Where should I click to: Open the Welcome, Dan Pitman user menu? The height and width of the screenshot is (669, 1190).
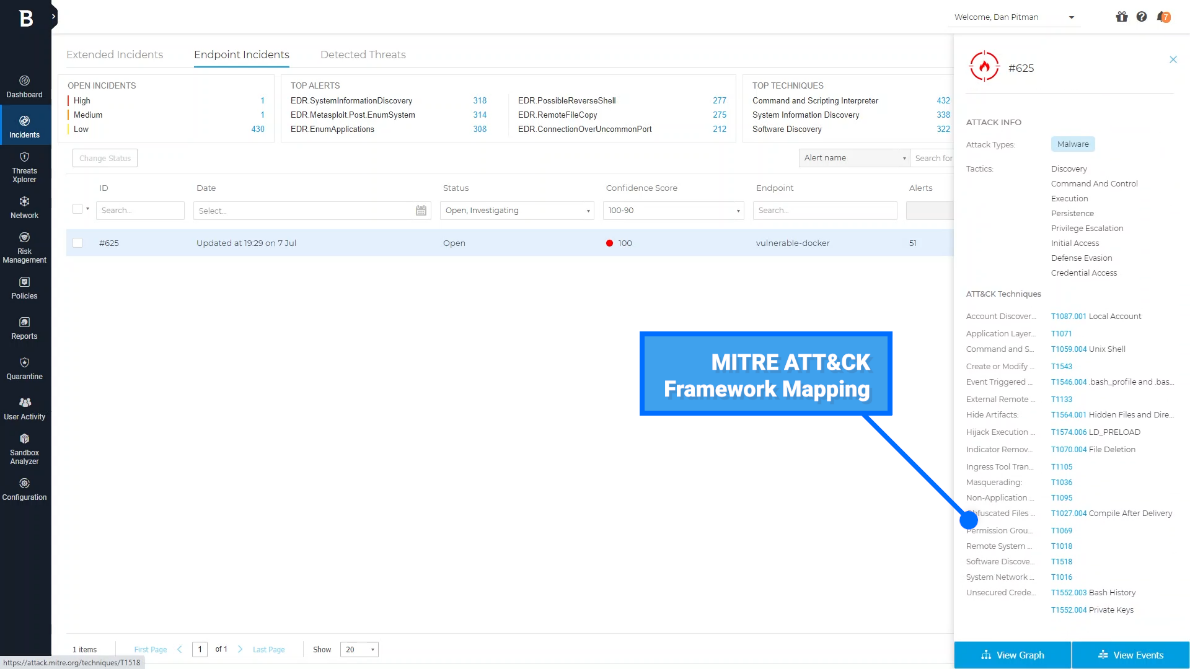(x=1014, y=17)
